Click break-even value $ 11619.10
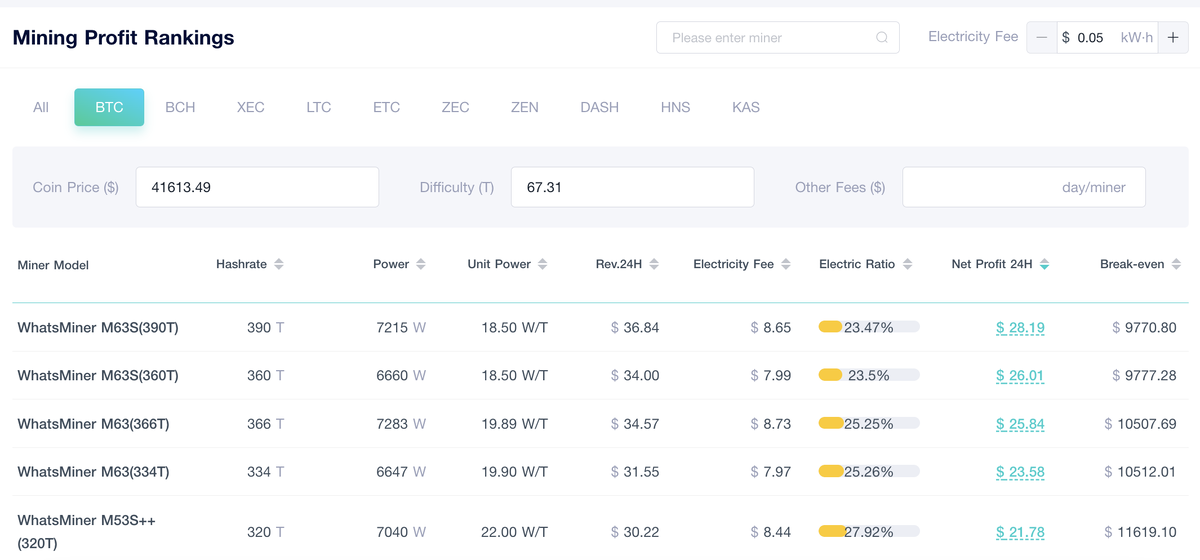Screen dimensions: 1200x560 [x=1140, y=532]
